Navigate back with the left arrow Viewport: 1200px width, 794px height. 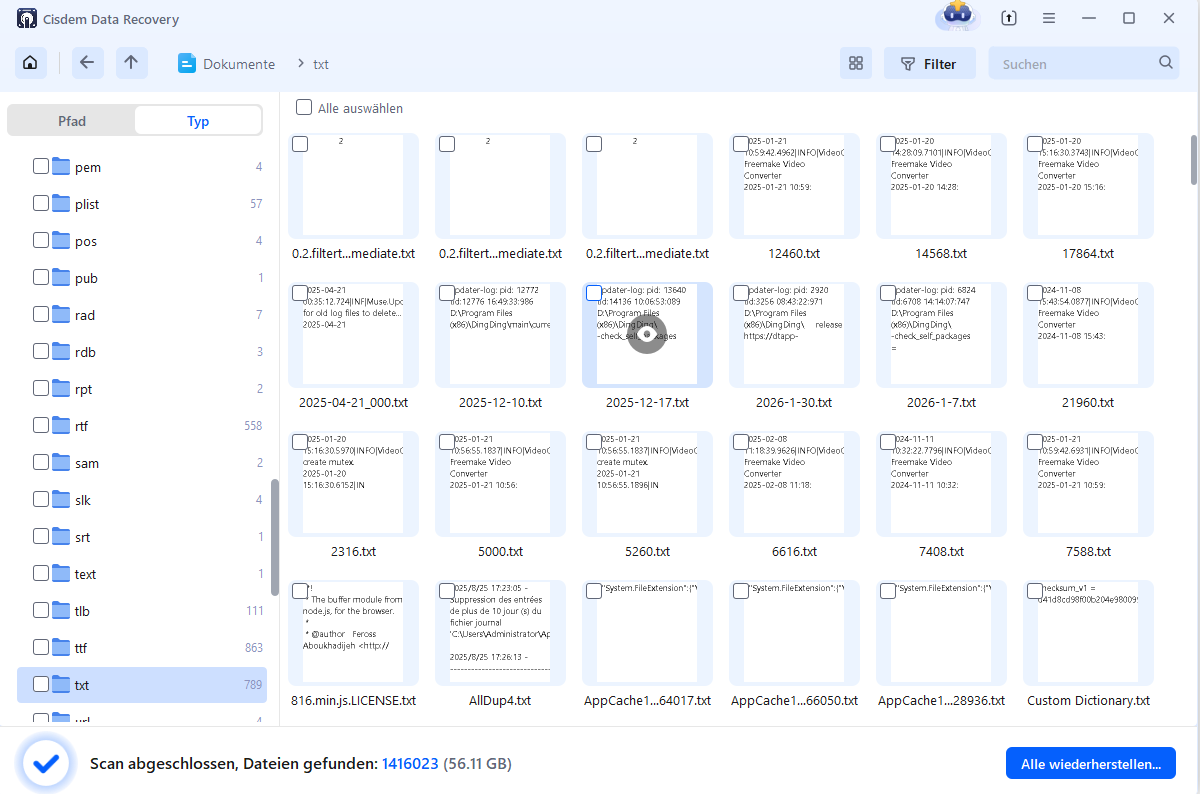pyautogui.click(x=87, y=63)
